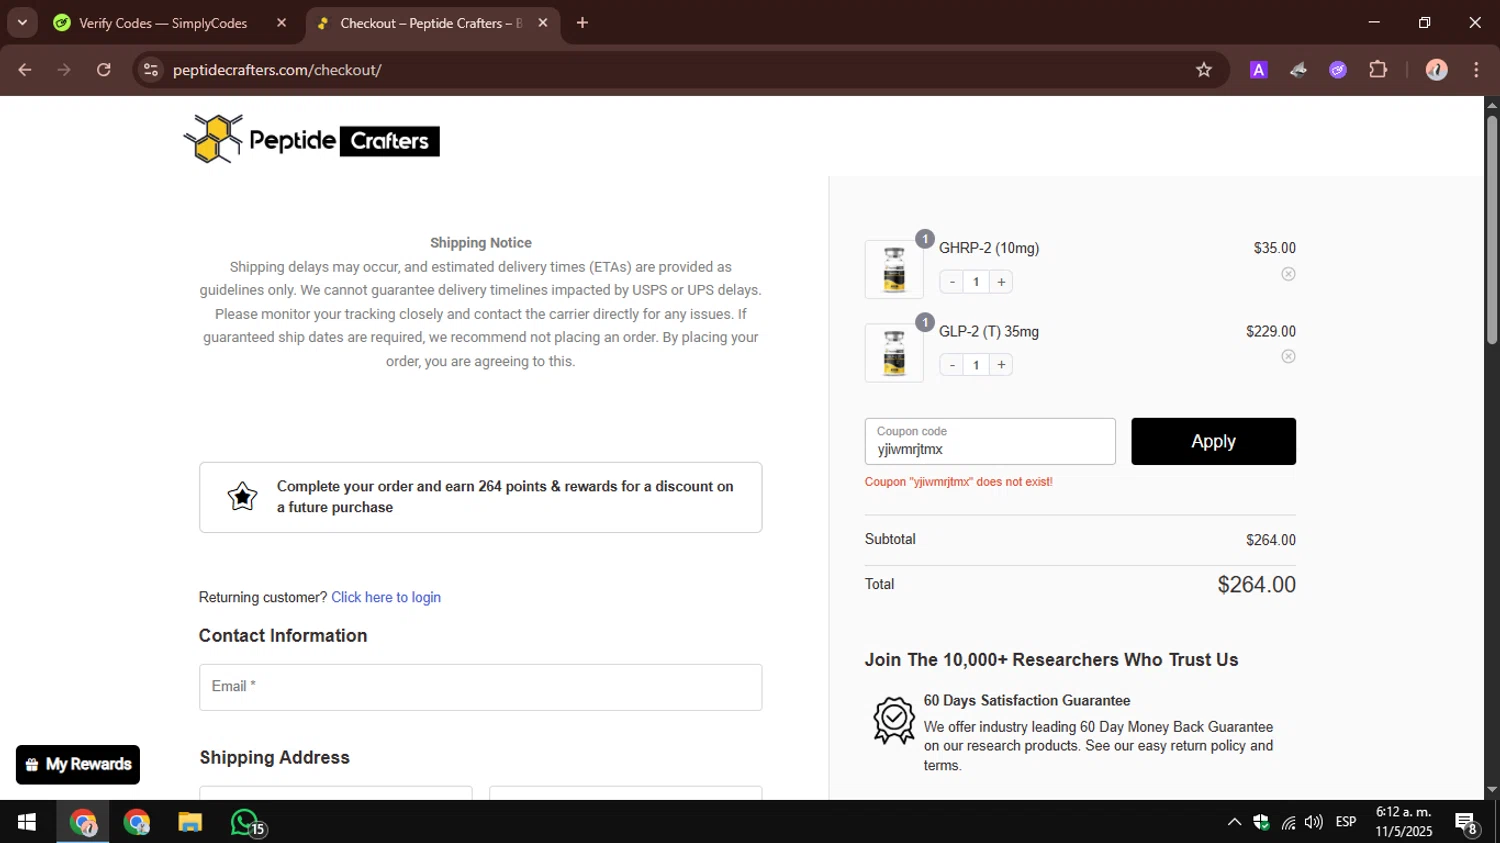
Task: Open the Chrome profile avatar
Action: point(1437,70)
